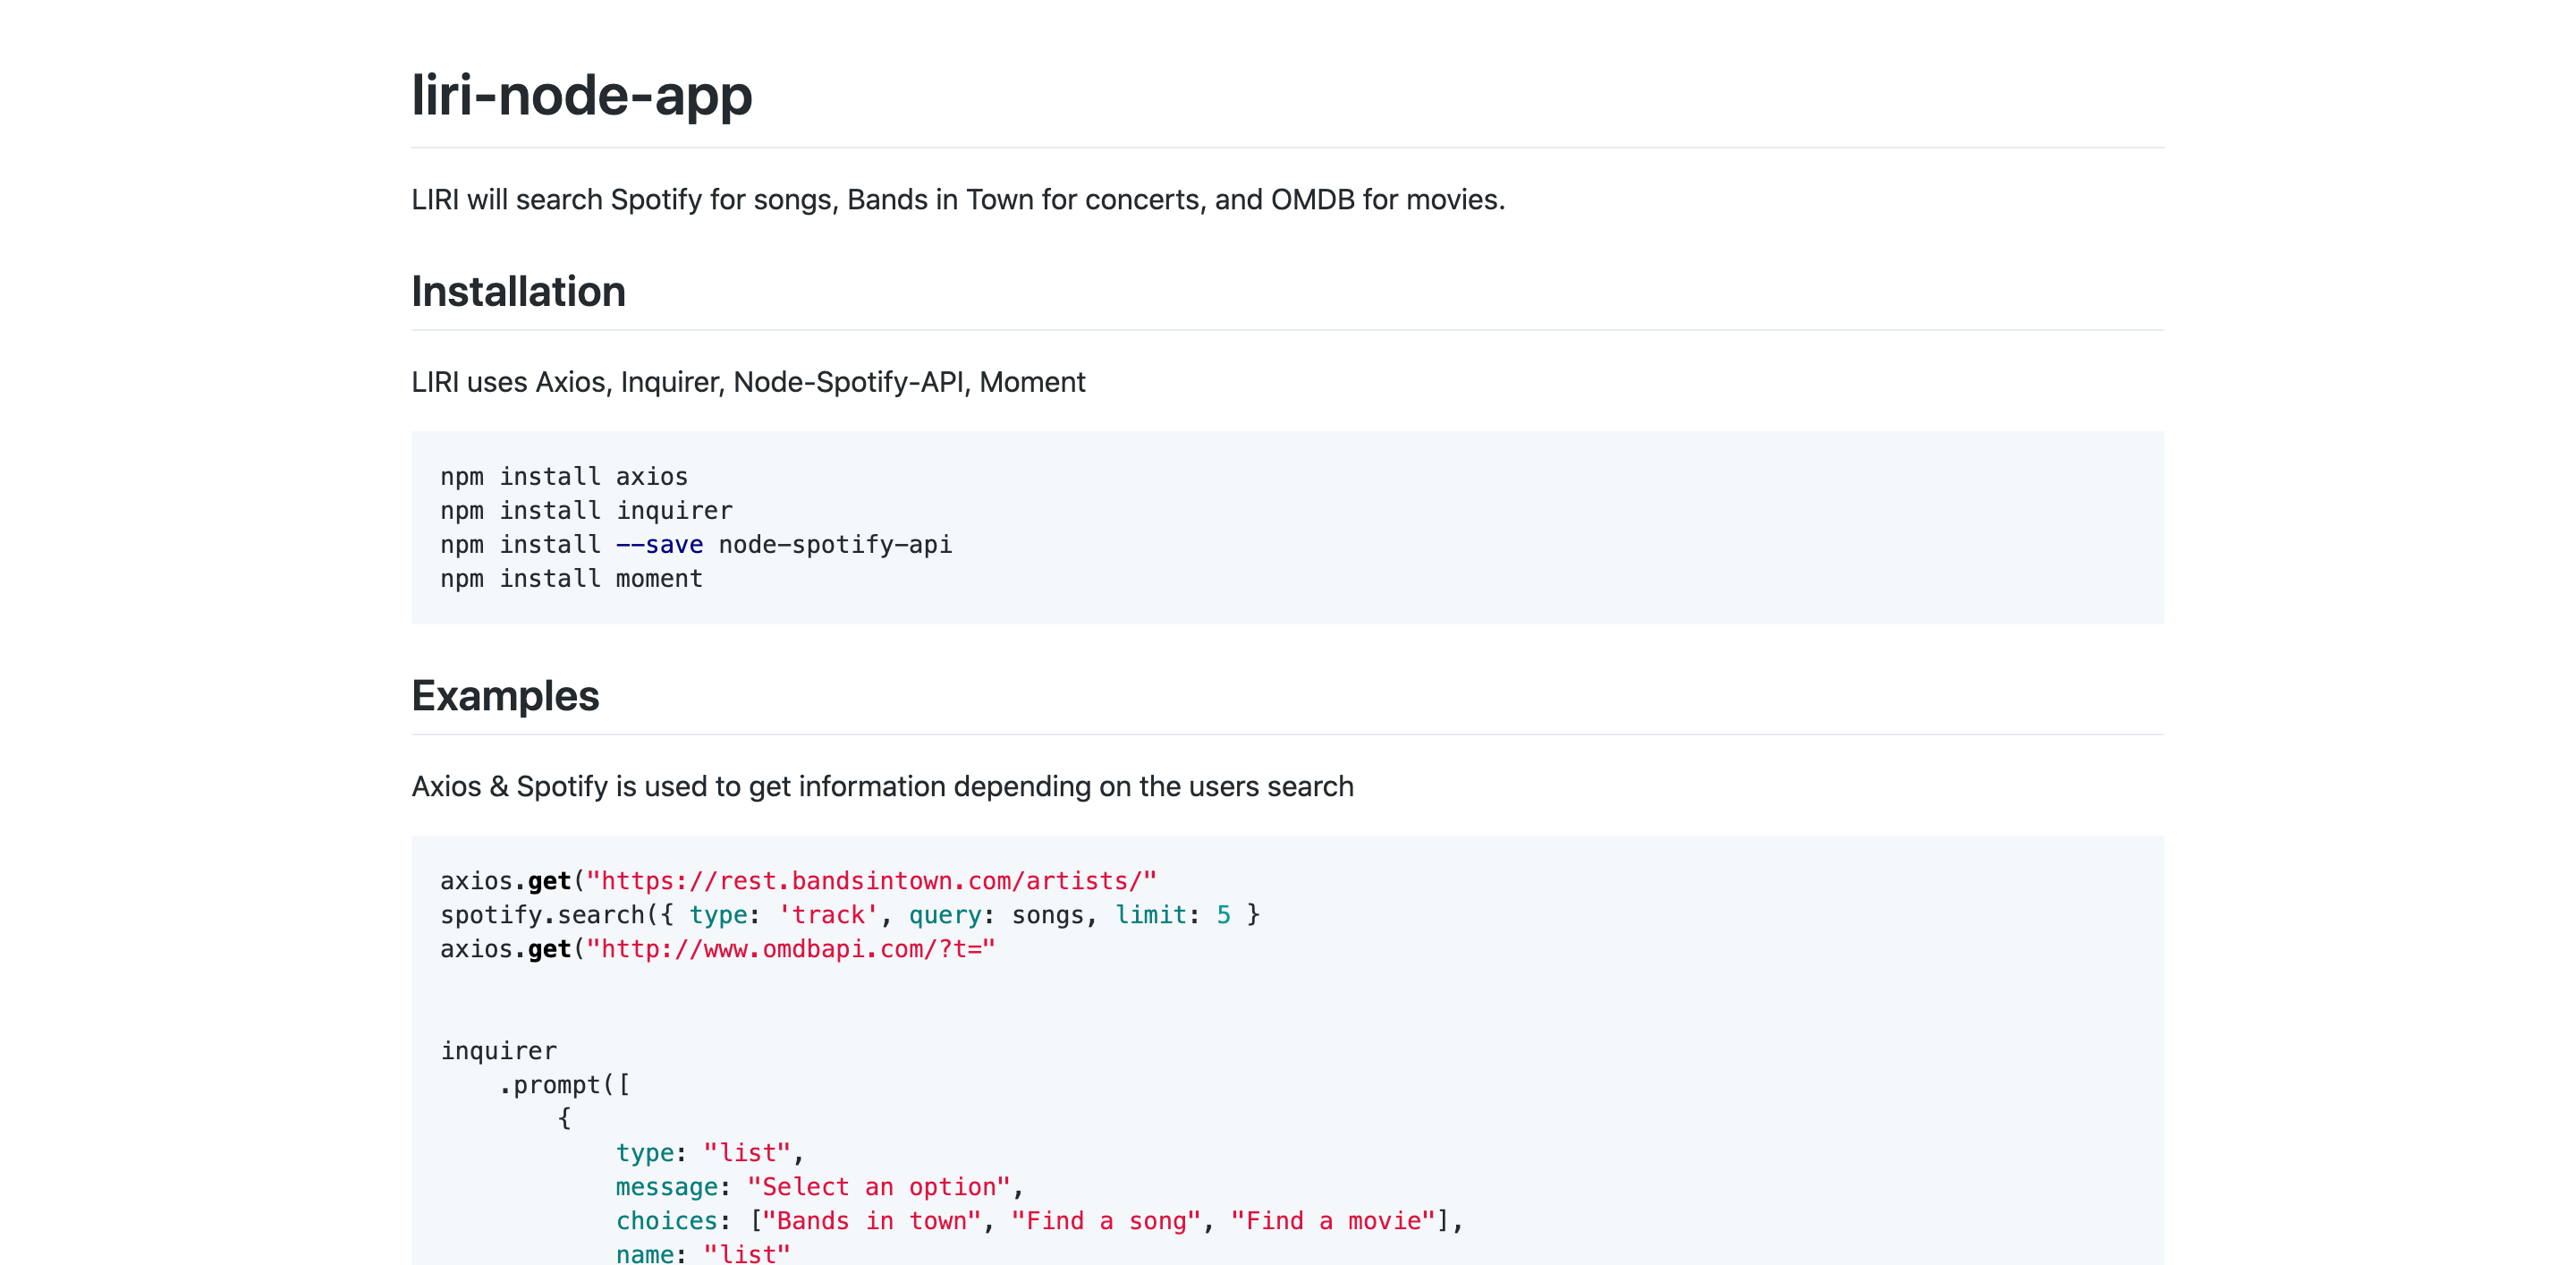Viewport: 2576px width, 1265px height.
Task: Click the 'npm install moment' code line
Action: (x=571, y=578)
